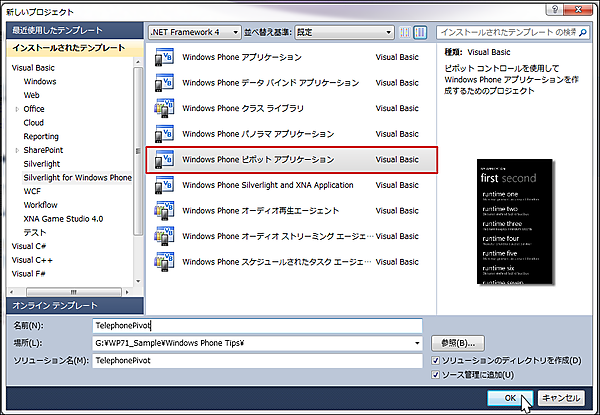600x415 pixels.
Task: Select Cloud template category
Action: tap(34, 123)
